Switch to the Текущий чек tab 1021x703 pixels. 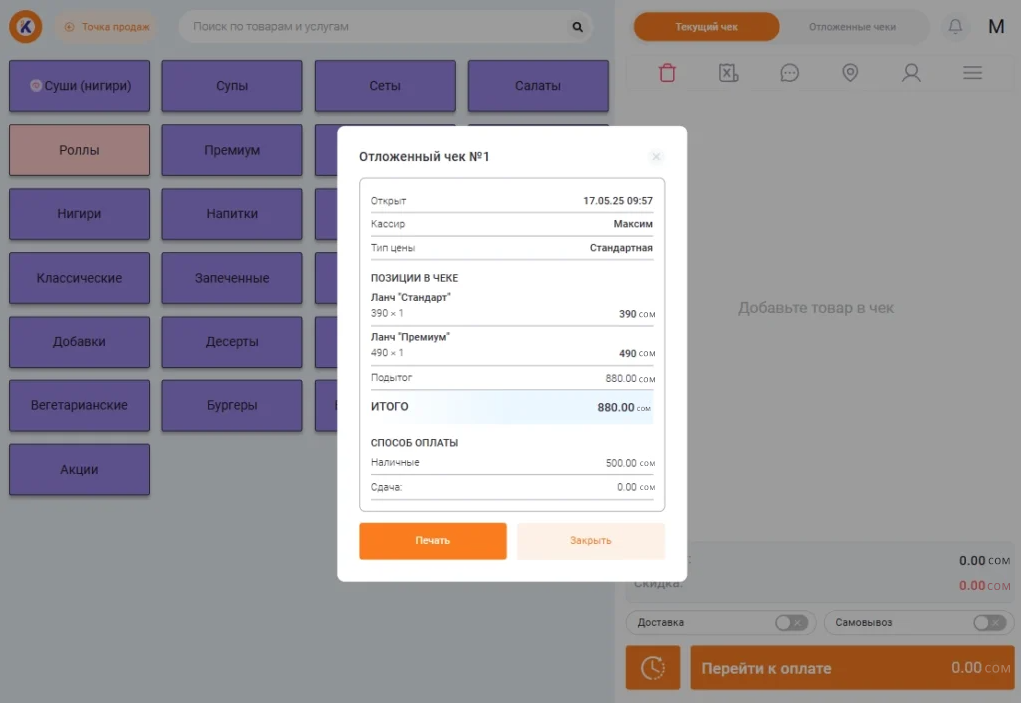pos(706,27)
